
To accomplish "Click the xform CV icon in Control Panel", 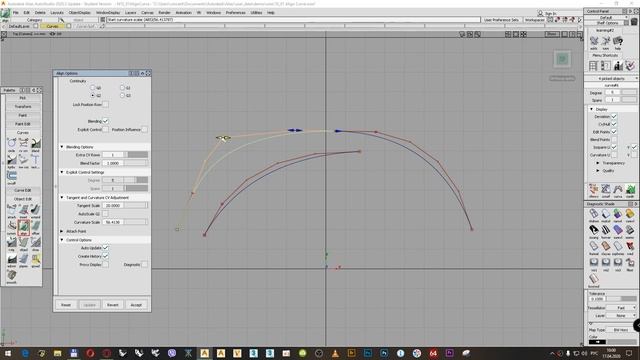I will (606, 189).
